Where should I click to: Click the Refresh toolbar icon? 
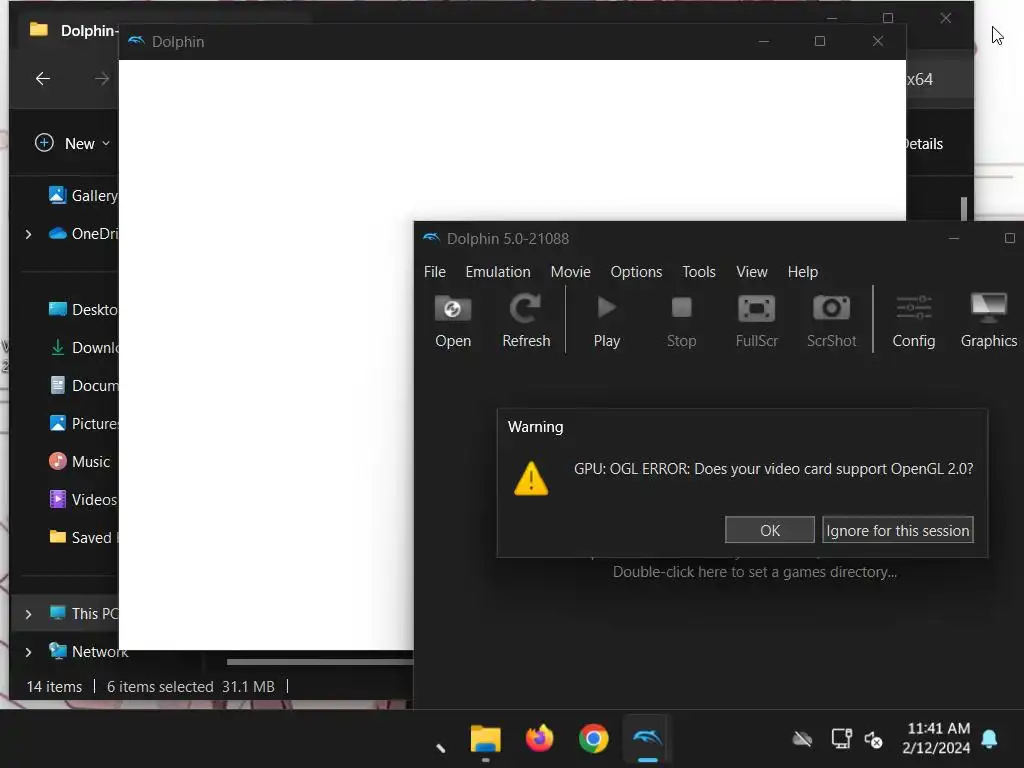[526, 321]
